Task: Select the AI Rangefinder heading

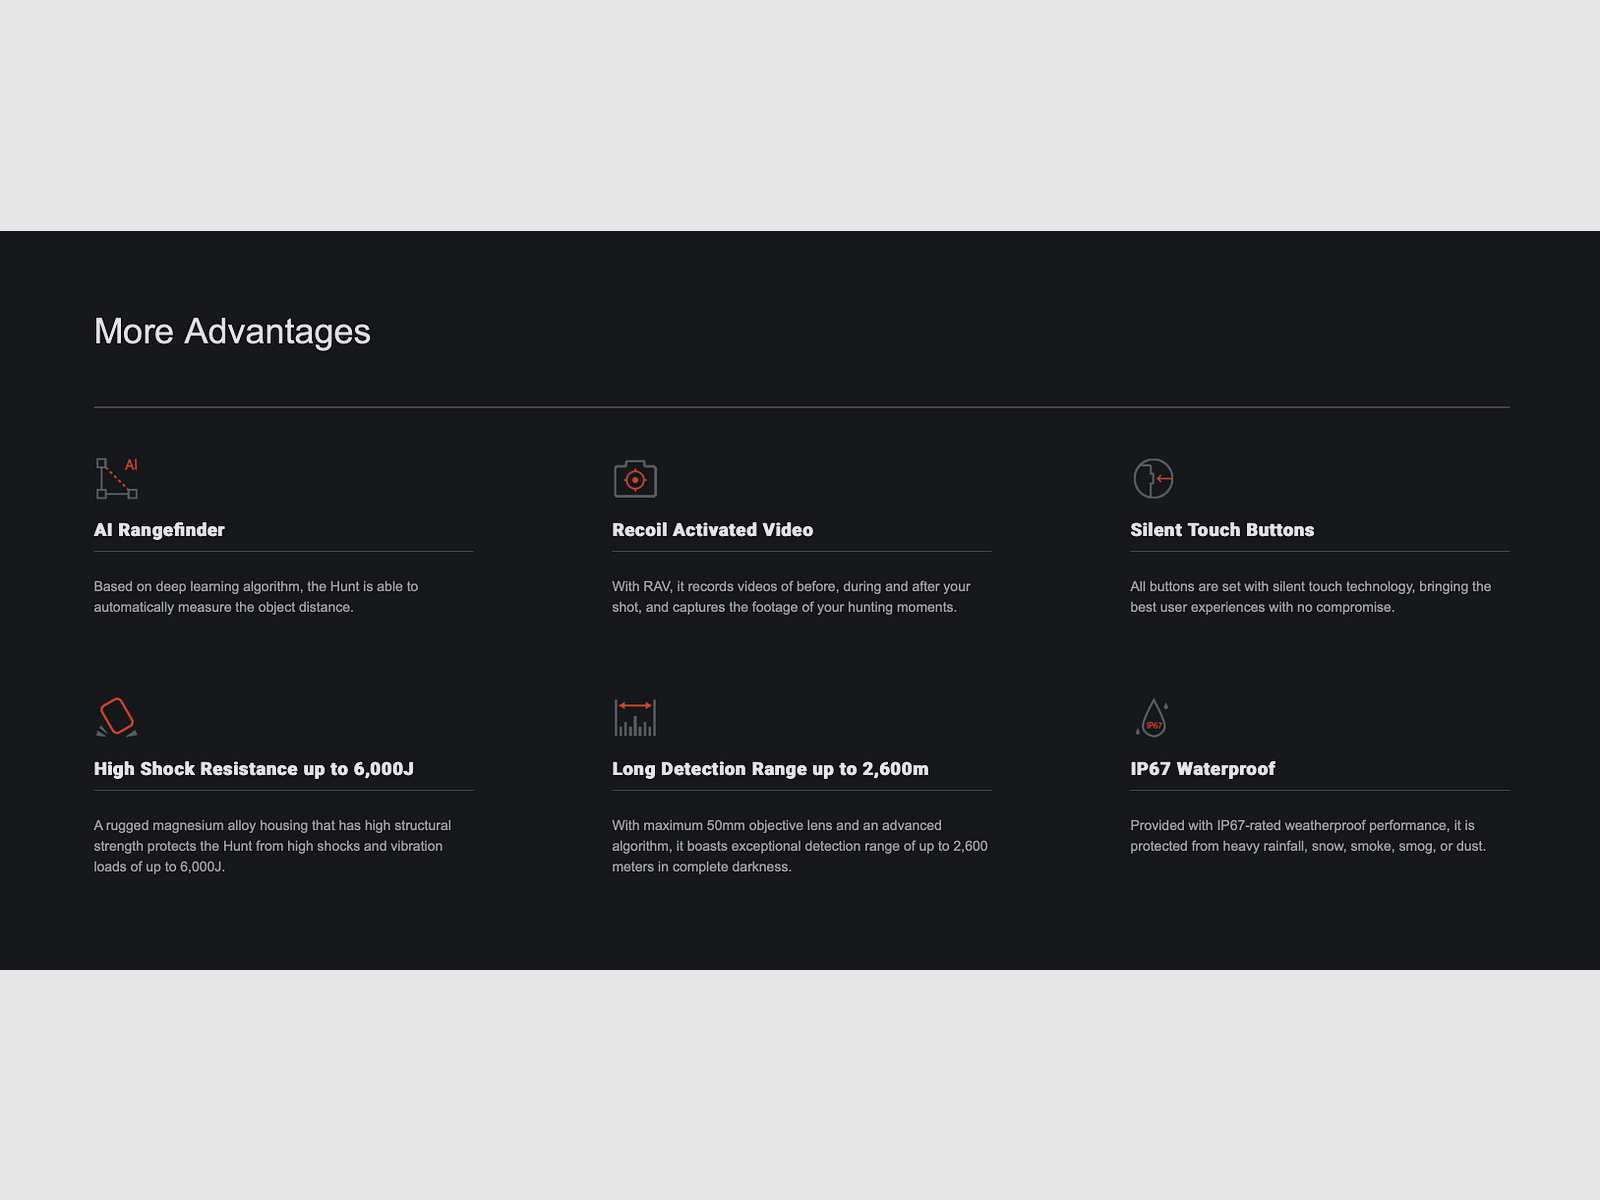Action: click(159, 530)
